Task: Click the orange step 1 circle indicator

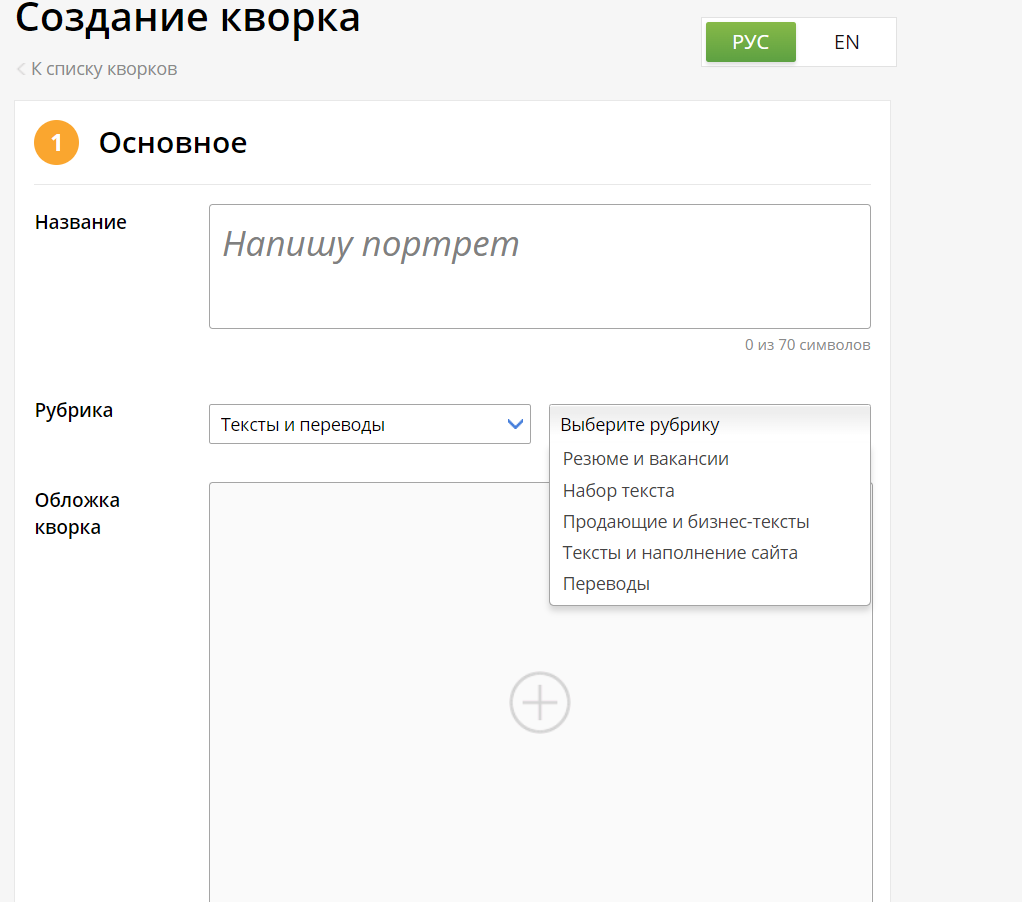Action: (x=56, y=142)
